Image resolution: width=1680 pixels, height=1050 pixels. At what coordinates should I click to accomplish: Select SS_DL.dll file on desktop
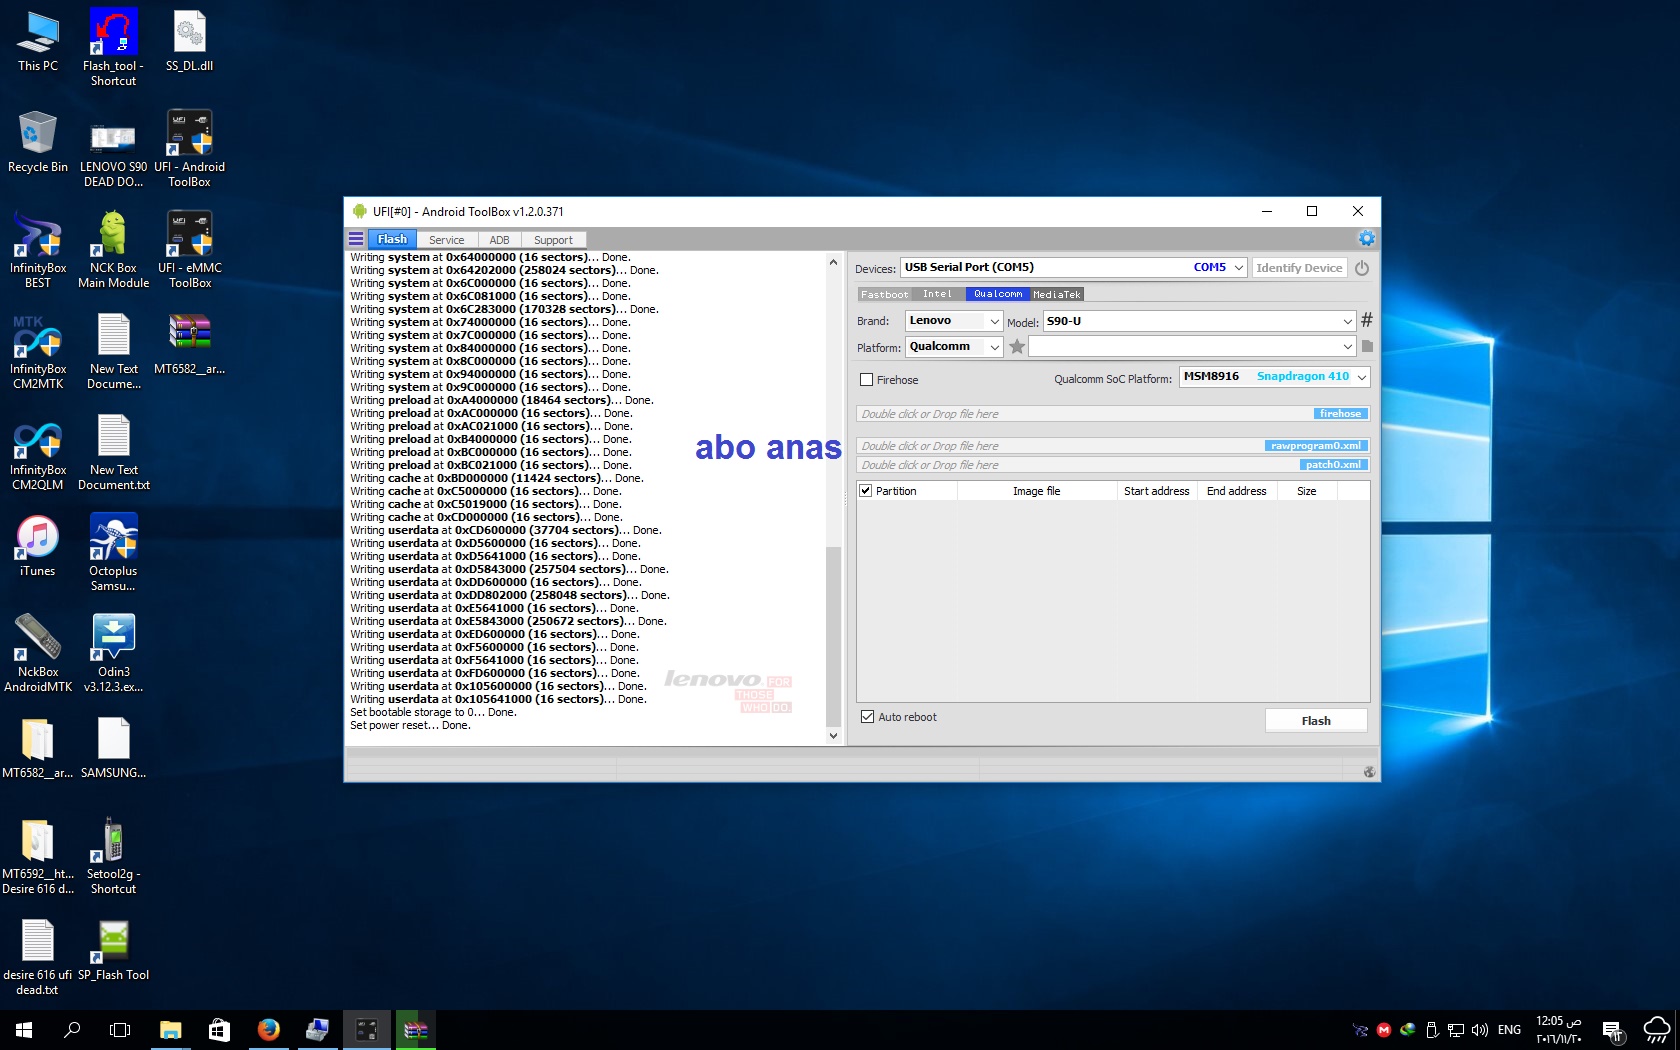coord(189,41)
